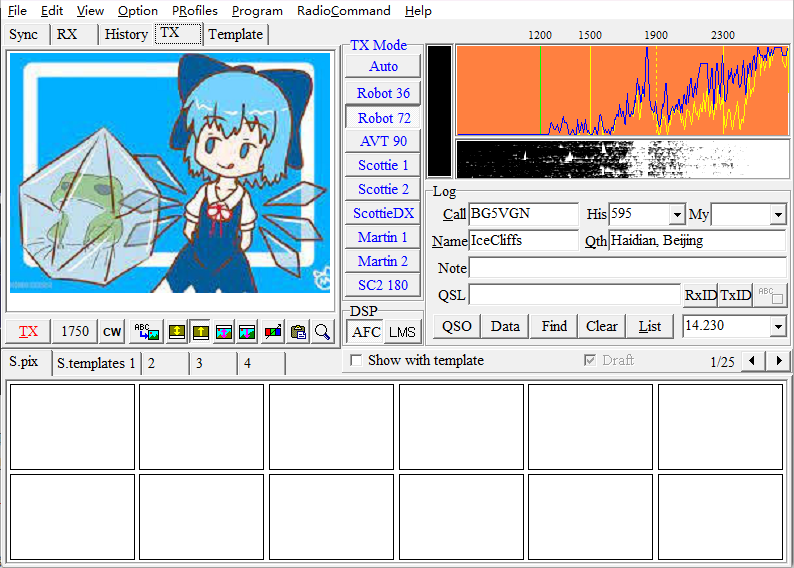This screenshot has height=568, width=794.
Task: Click the Find button
Action: point(554,327)
